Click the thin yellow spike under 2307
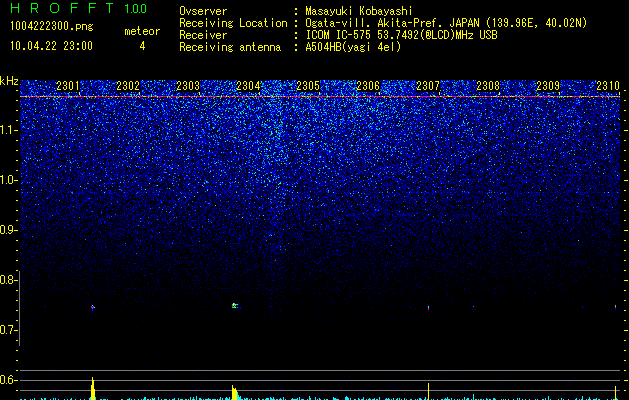 428,391
